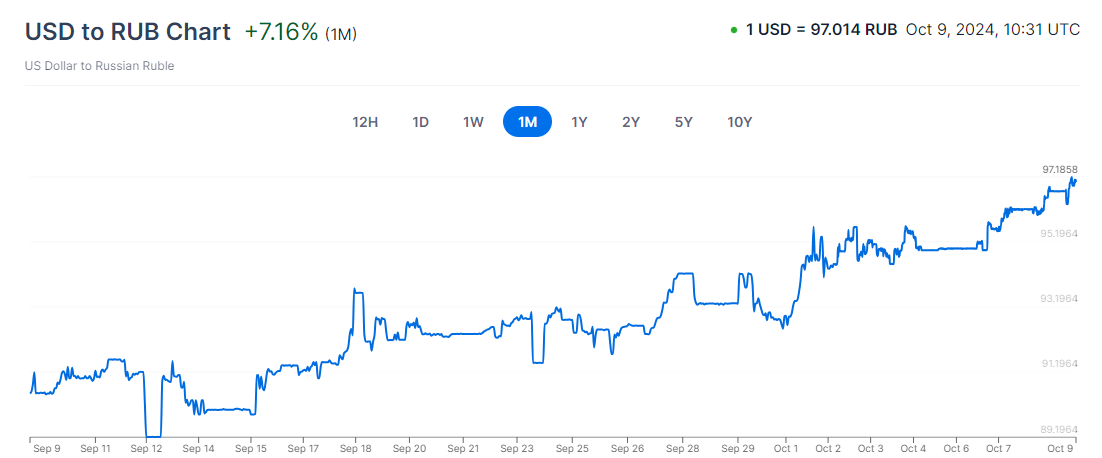Show the 1Y chart range
This screenshot has width=1102, height=458.
(579, 122)
